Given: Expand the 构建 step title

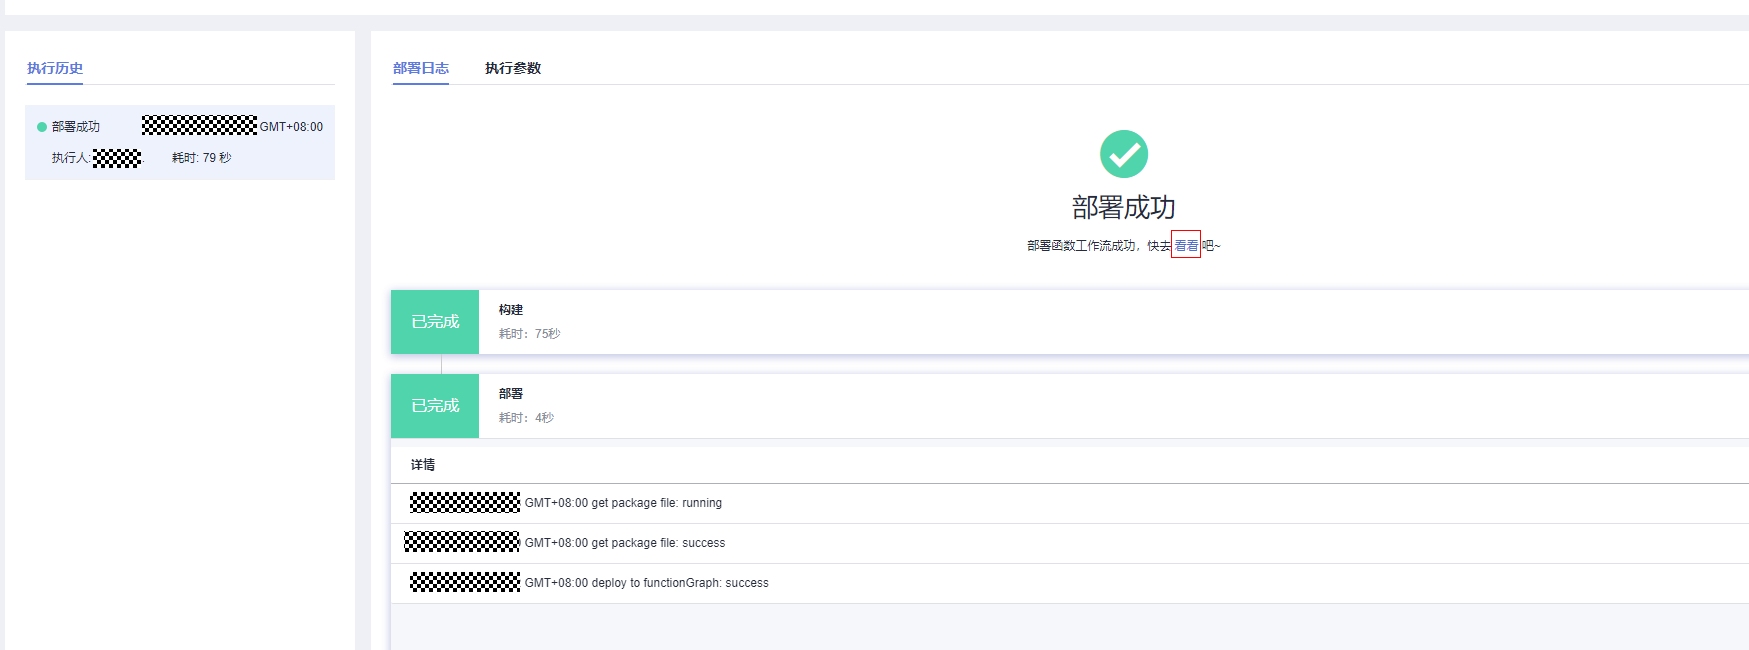Looking at the screenshot, I should pos(511,310).
